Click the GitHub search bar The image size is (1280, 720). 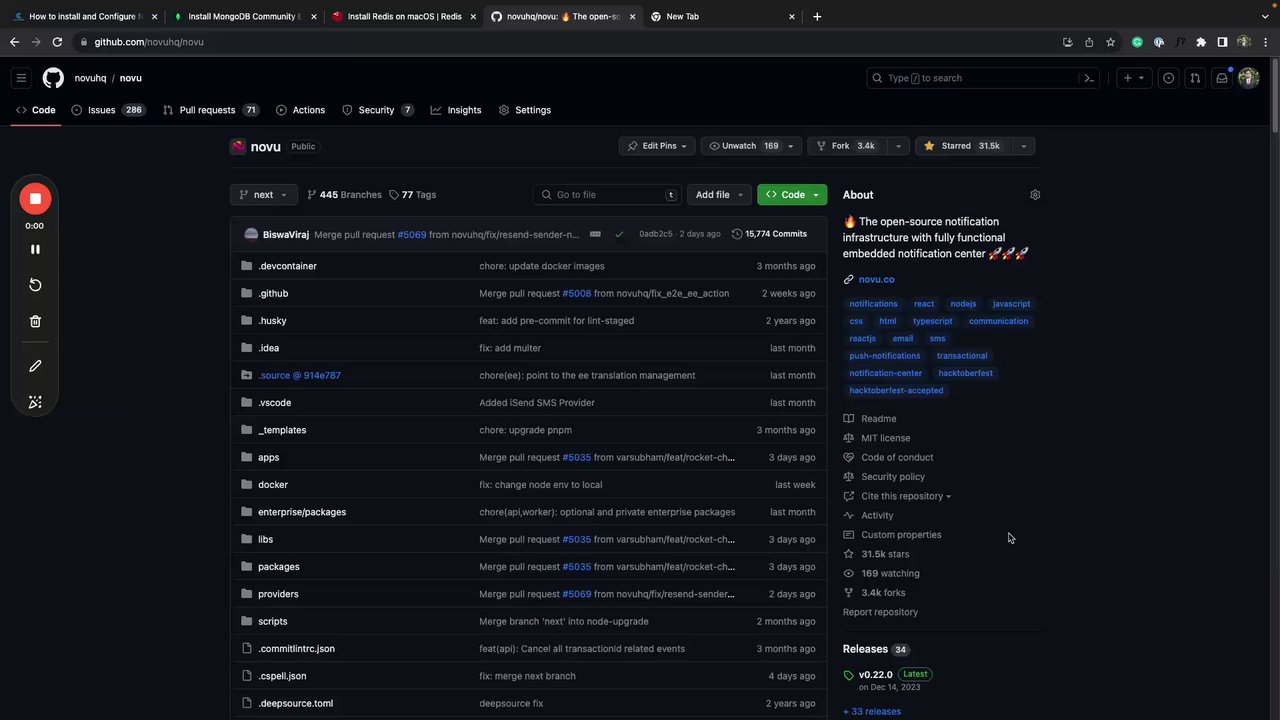[983, 78]
